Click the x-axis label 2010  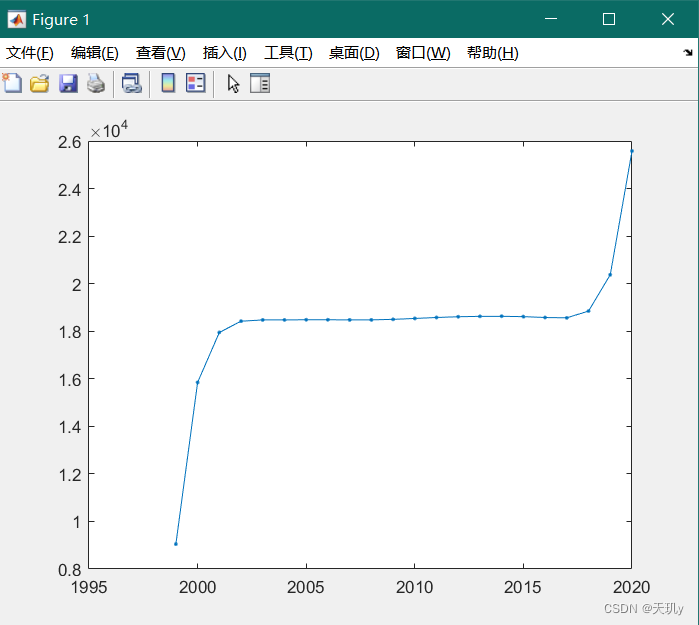pos(415,587)
